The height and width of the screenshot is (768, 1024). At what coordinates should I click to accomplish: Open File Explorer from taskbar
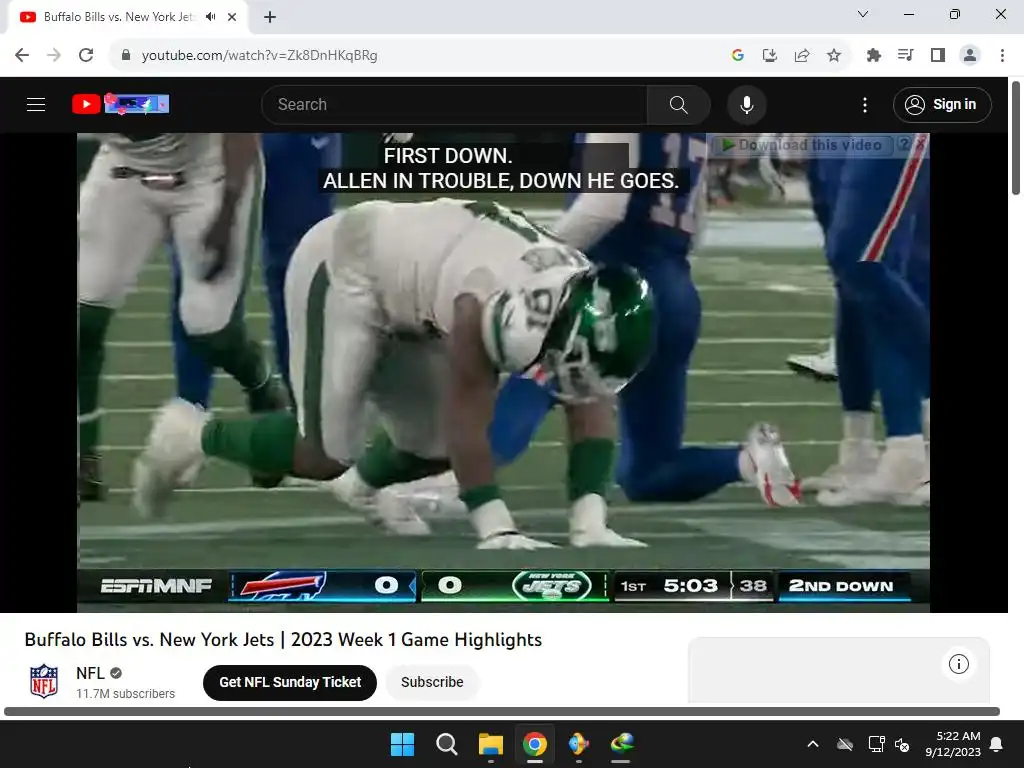pyautogui.click(x=490, y=744)
